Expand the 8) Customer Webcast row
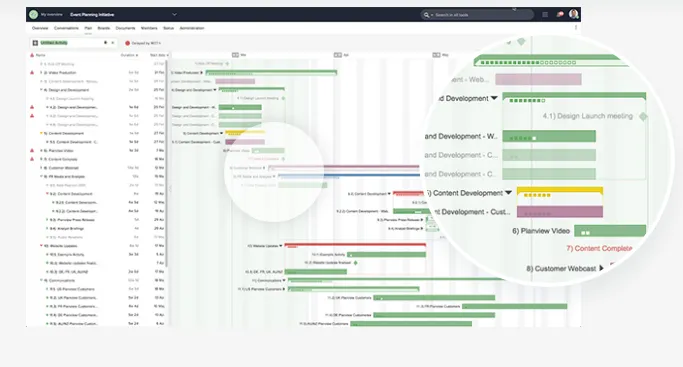The width and height of the screenshot is (683, 367). pyautogui.click(x=41, y=168)
